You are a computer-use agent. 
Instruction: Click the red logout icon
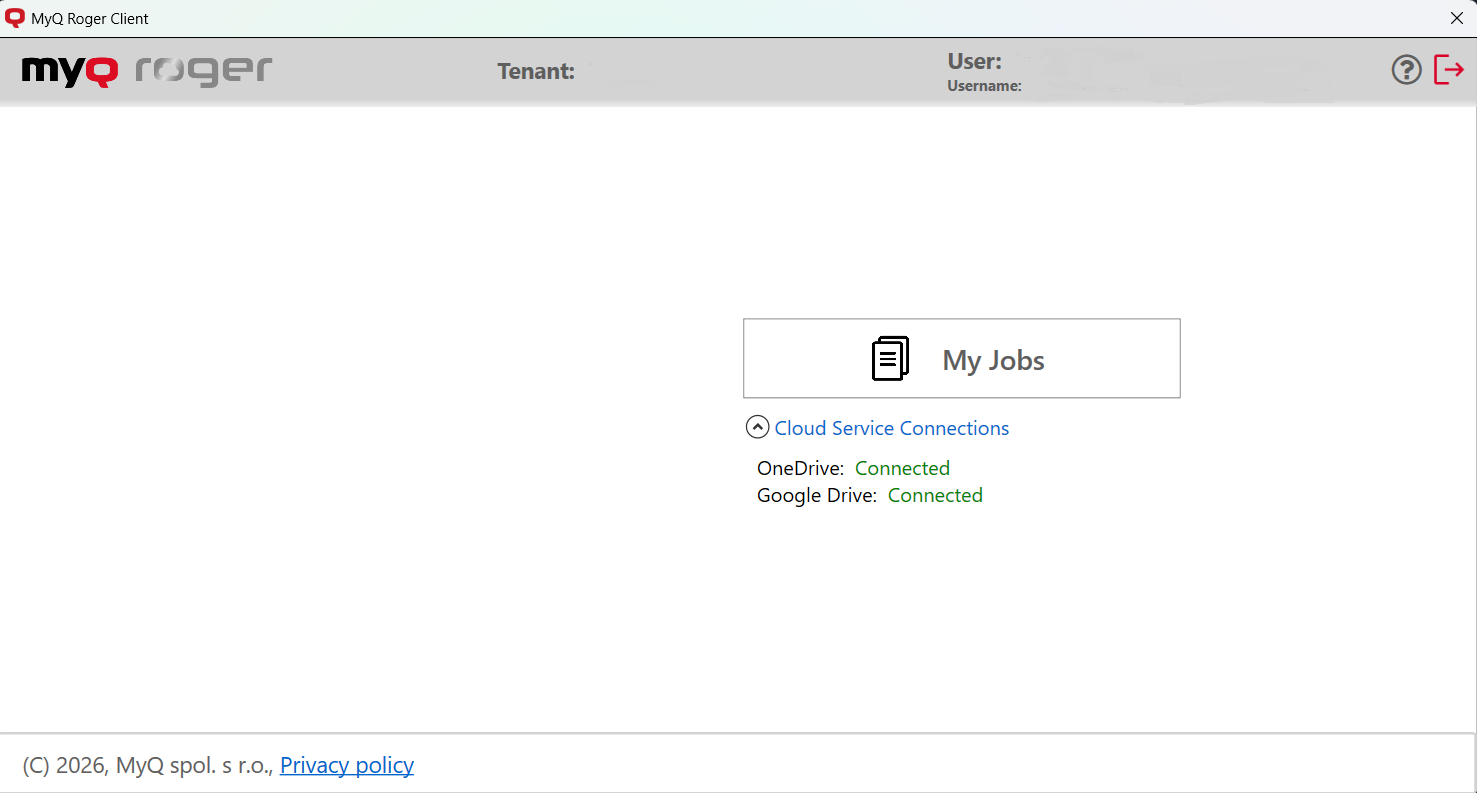(x=1449, y=70)
